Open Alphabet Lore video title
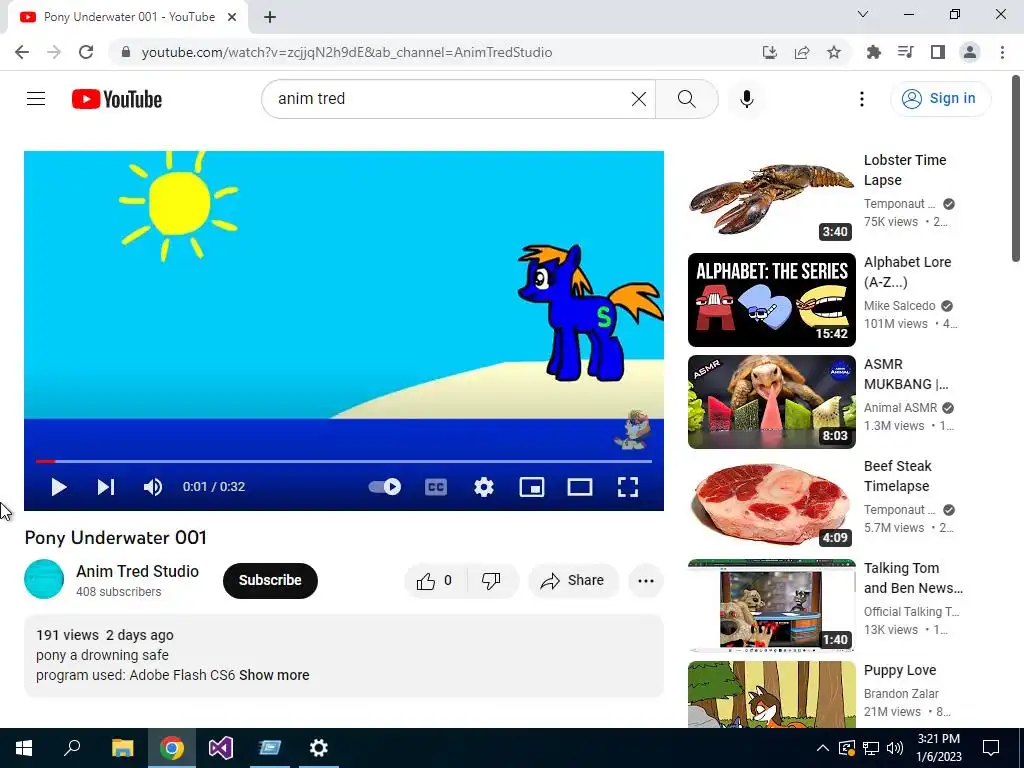The image size is (1024, 768). point(908,272)
